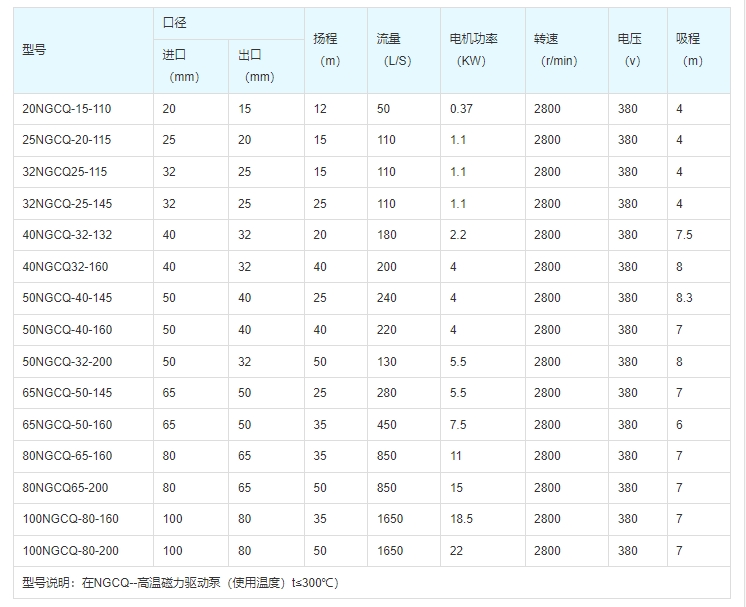
Task: Click the 口径 header cell
Action: pyautogui.click(x=229, y=23)
